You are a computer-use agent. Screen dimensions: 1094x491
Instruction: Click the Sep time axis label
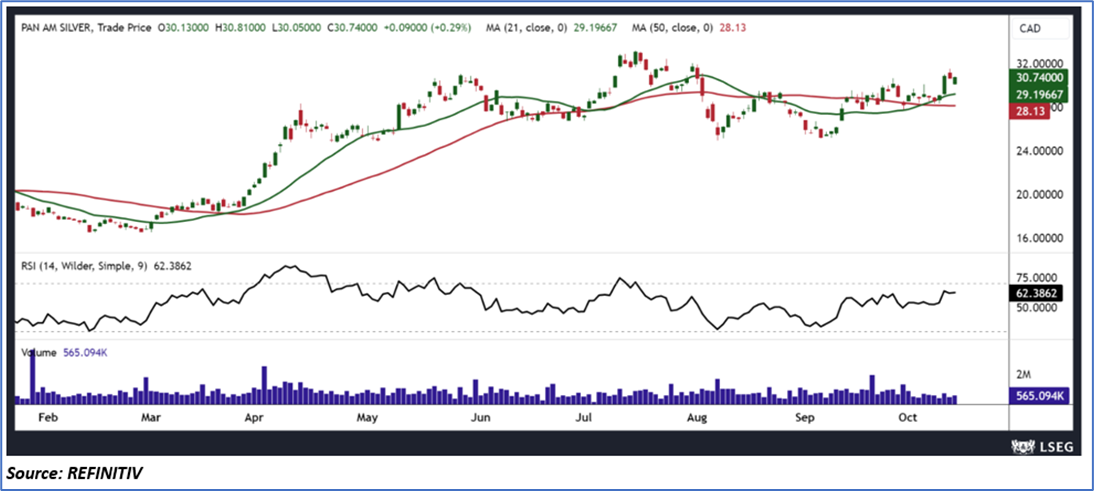point(805,418)
